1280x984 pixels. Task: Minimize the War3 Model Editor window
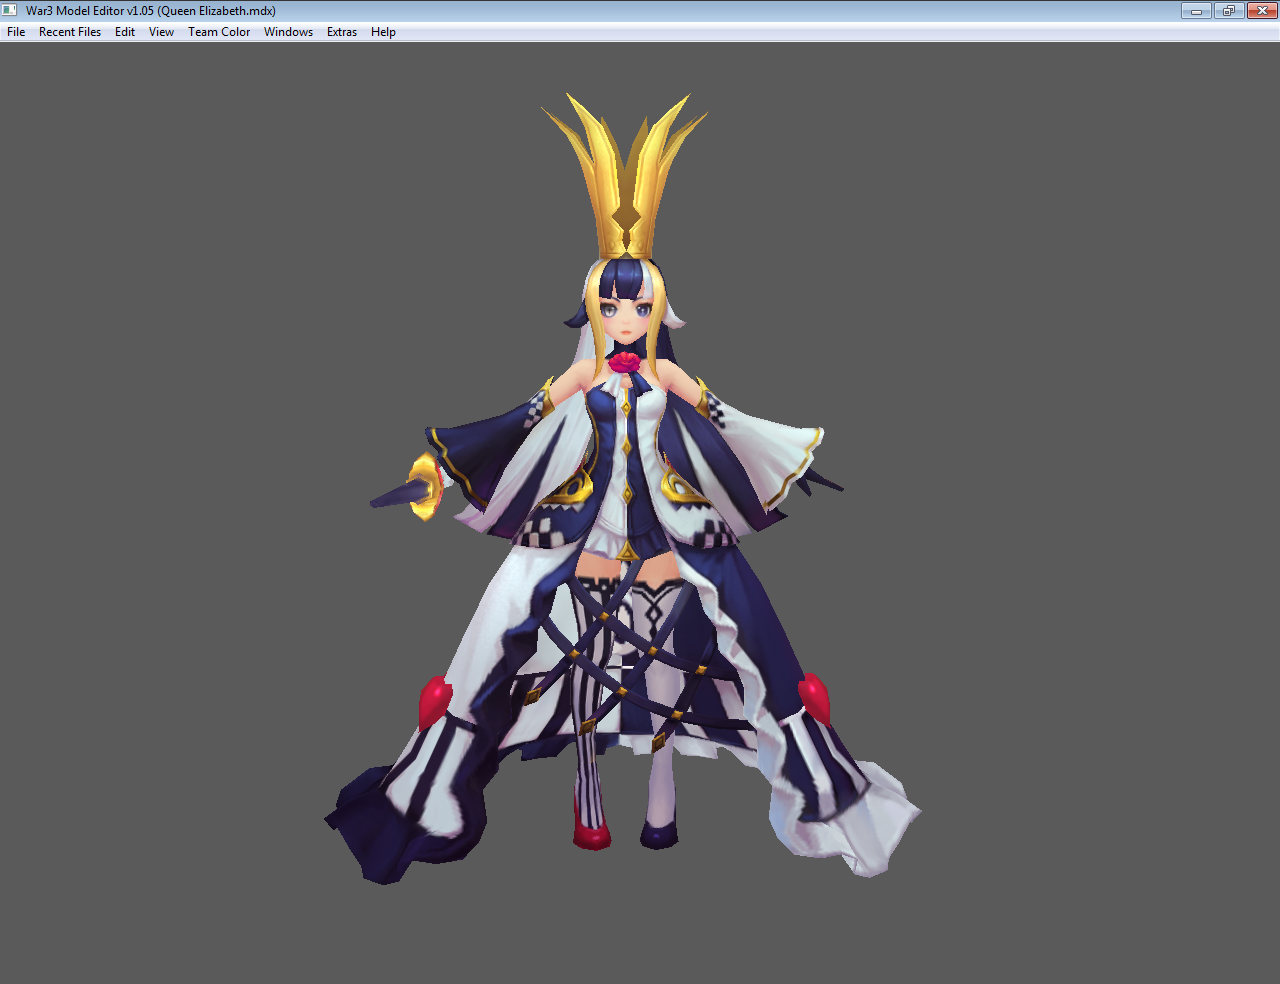point(1196,11)
